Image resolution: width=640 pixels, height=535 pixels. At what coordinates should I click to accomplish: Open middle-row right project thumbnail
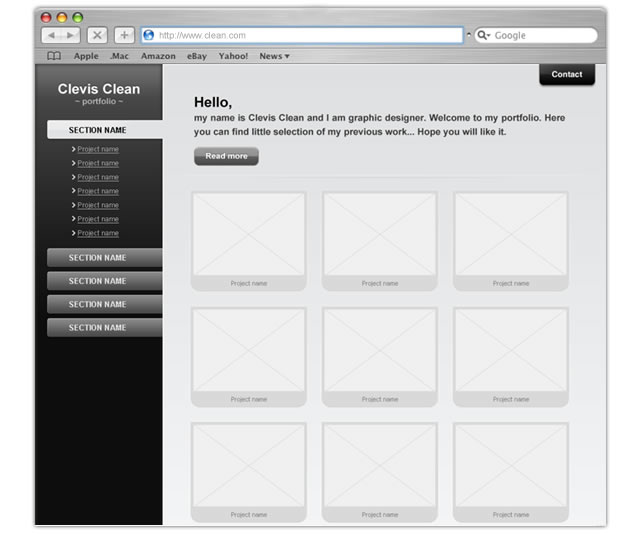pyautogui.click(x=511, y=357)
